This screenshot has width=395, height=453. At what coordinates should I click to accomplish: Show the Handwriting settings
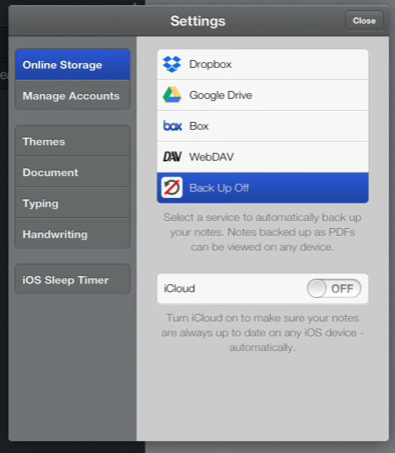[x=73, y=234]
